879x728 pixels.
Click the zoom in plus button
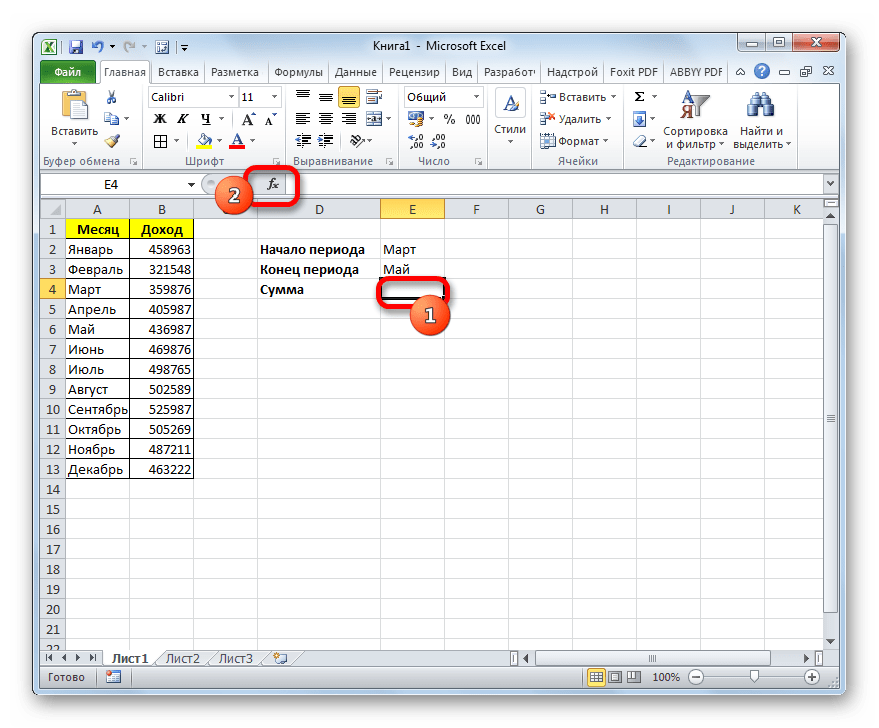tap(812, 677)
